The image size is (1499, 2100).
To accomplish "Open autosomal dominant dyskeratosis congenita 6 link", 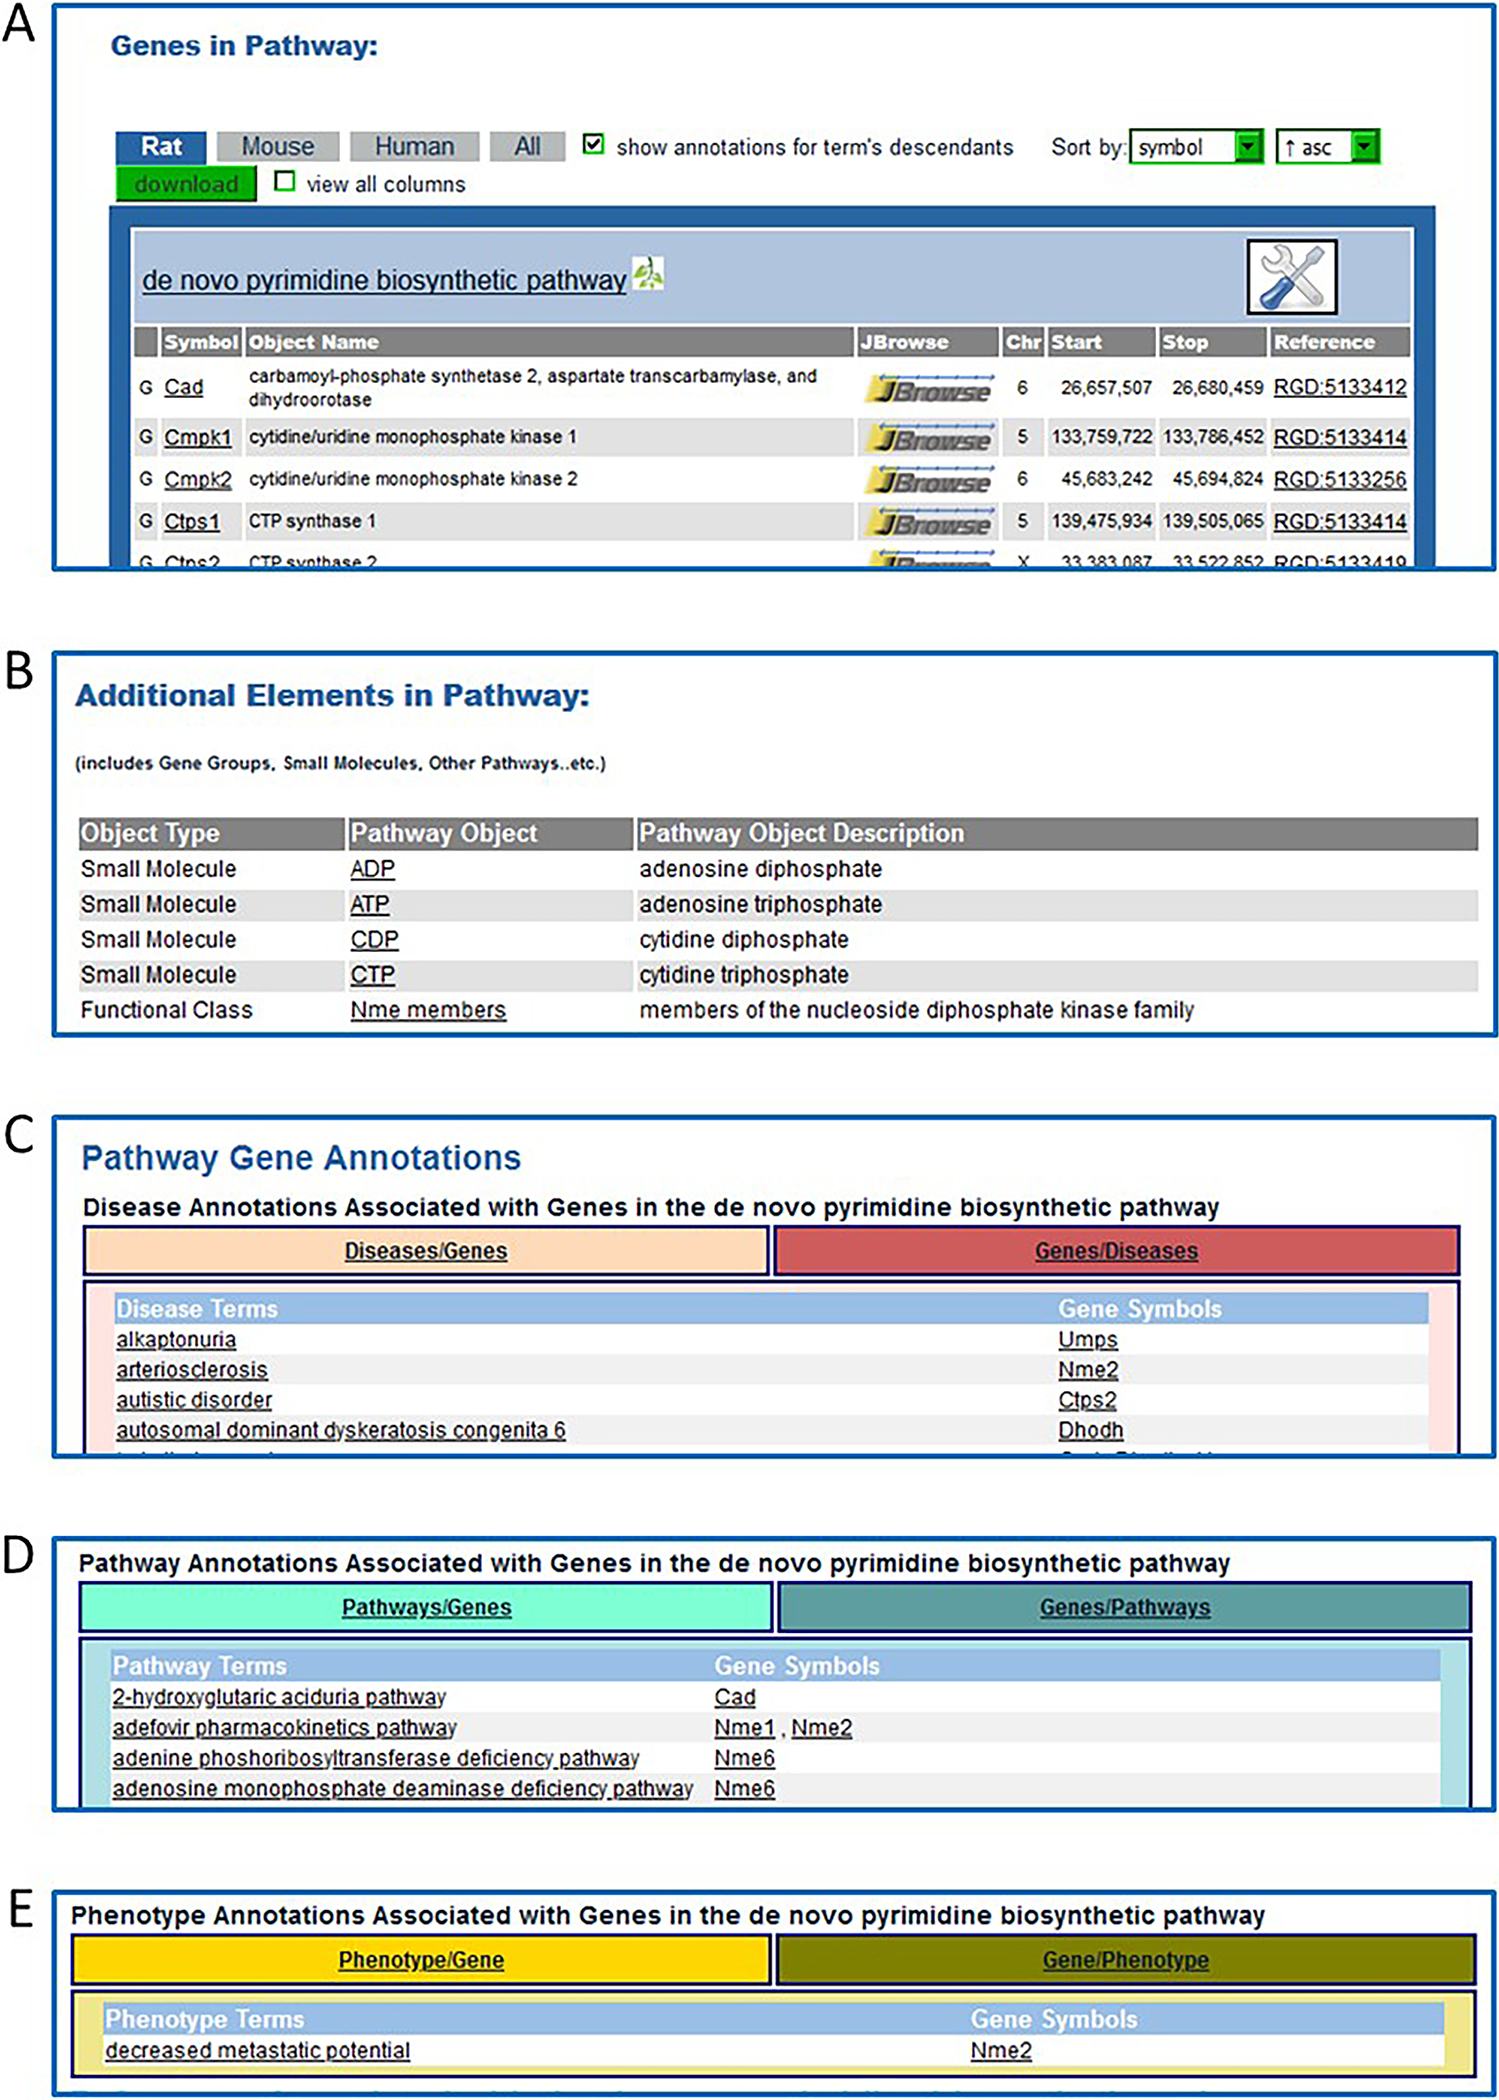I will pyautogui.click(x=341, y=1430).
